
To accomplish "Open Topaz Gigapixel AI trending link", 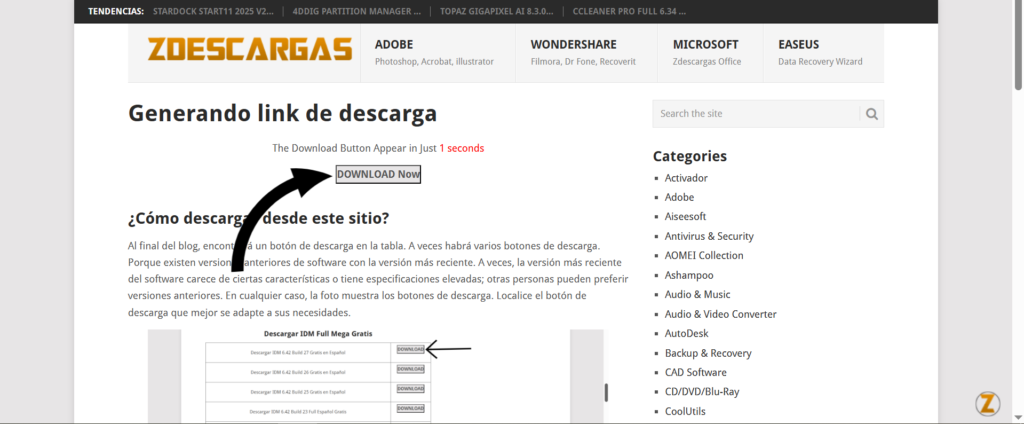I will click(x=497, y=11).
